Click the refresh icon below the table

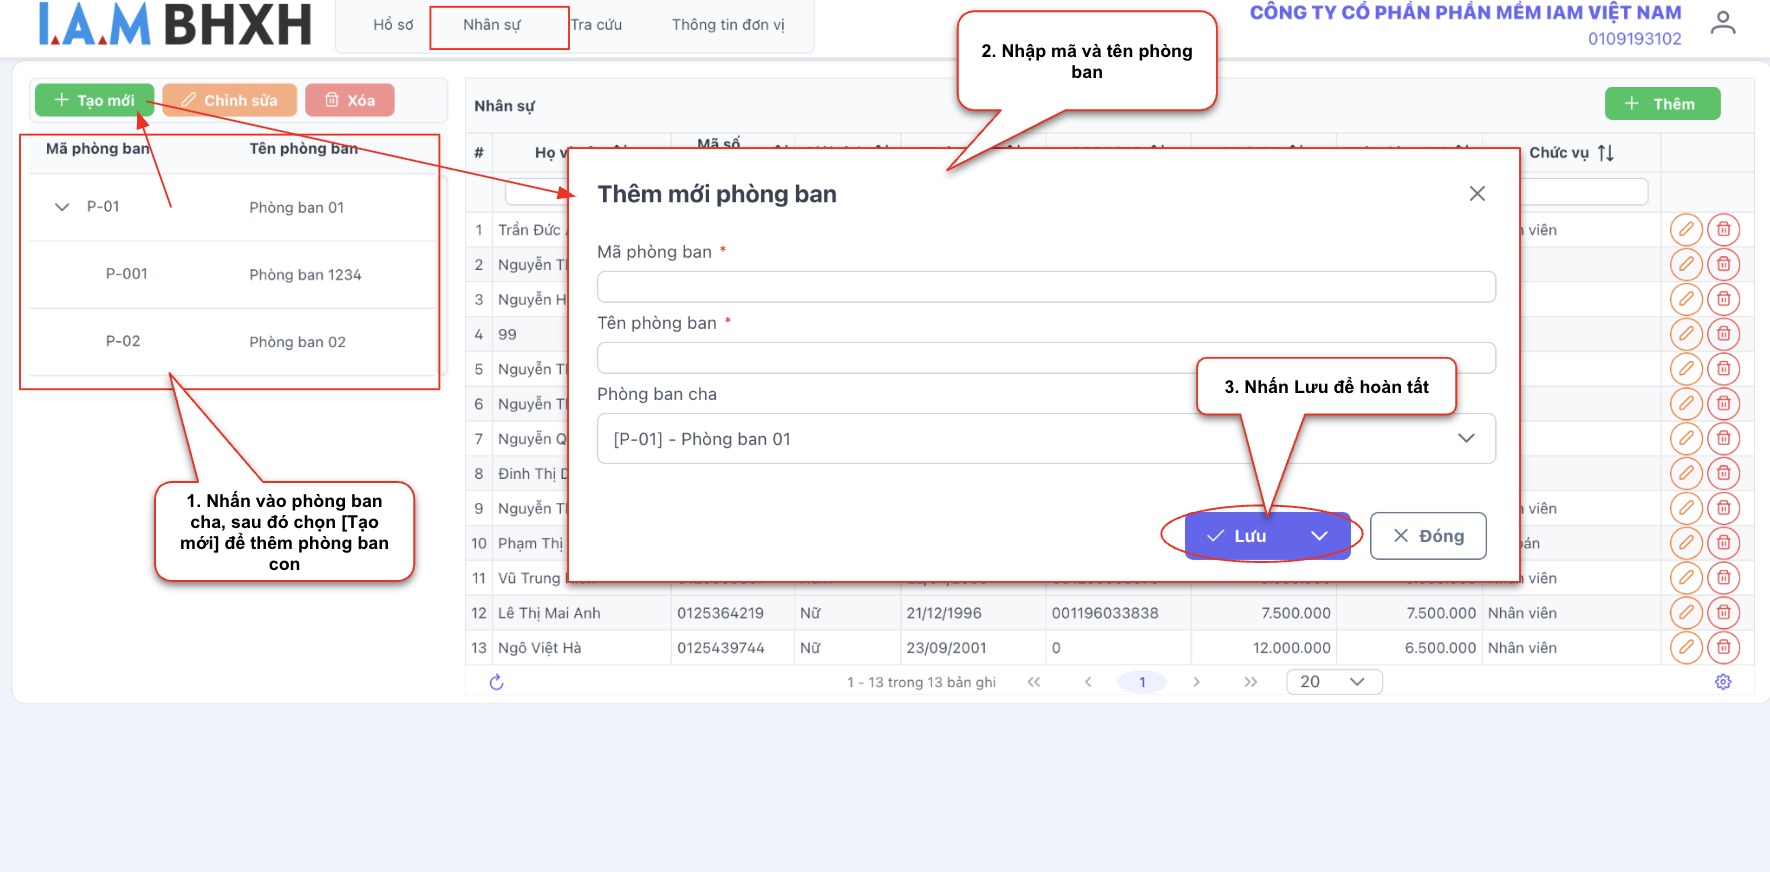(x=496, y=682)
